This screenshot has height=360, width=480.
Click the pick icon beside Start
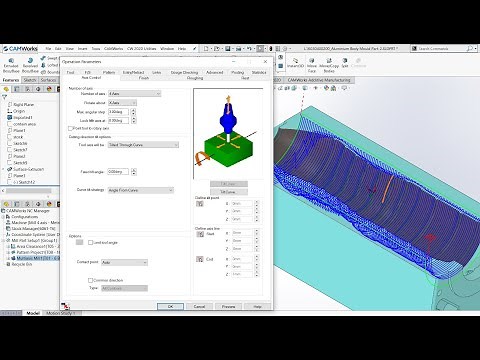point(200,234)
